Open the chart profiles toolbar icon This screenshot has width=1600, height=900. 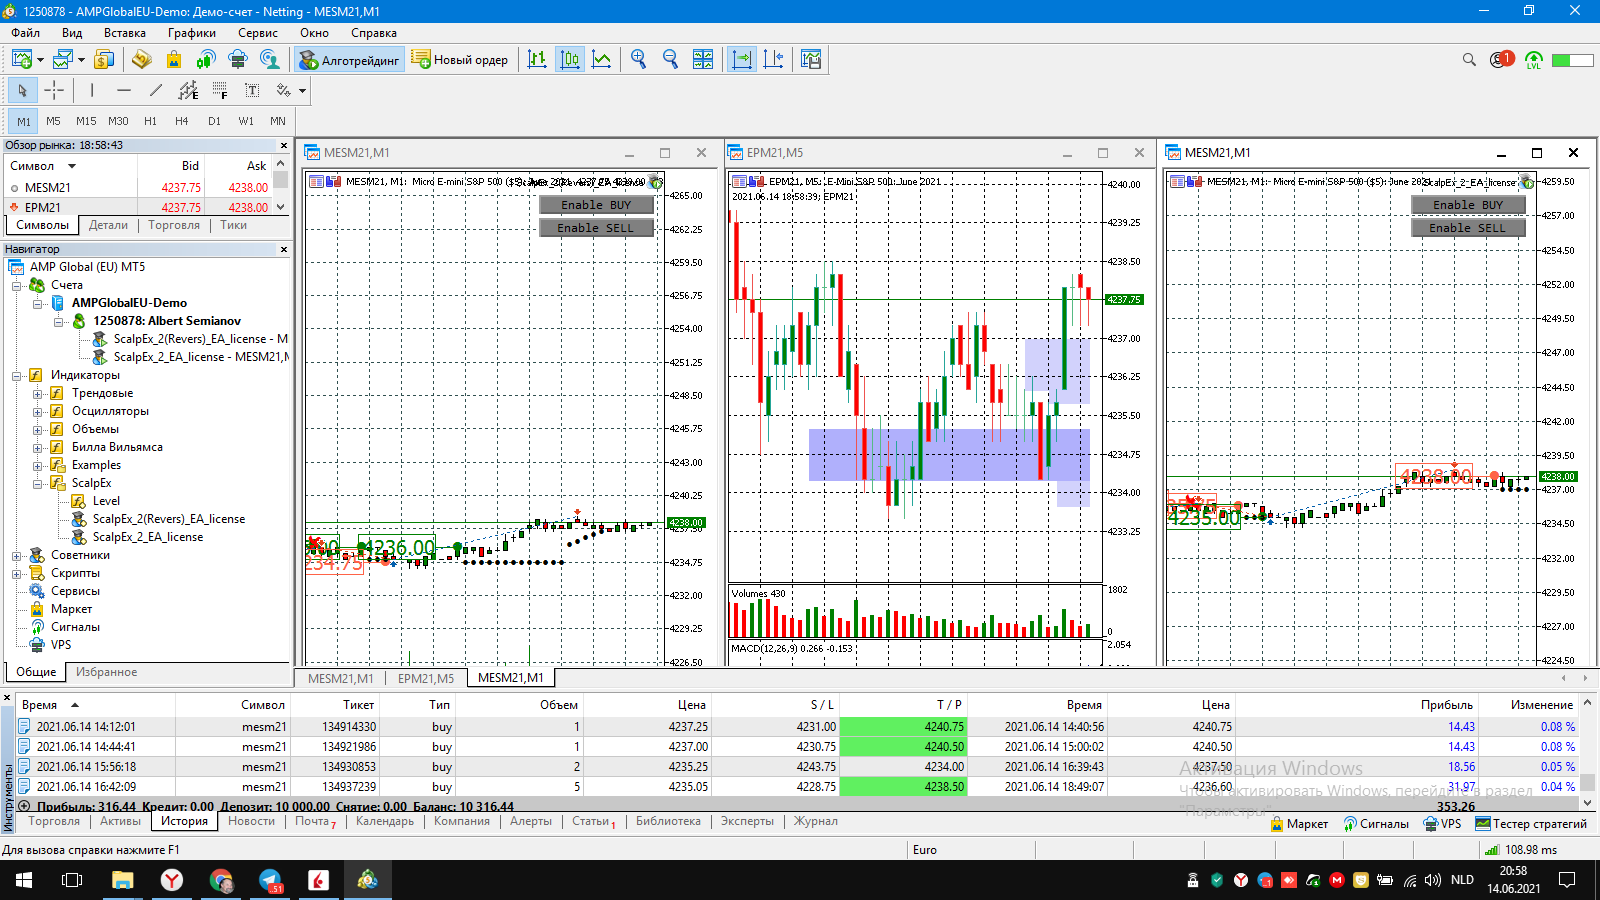pyautogui.click(x=62, y=60)
